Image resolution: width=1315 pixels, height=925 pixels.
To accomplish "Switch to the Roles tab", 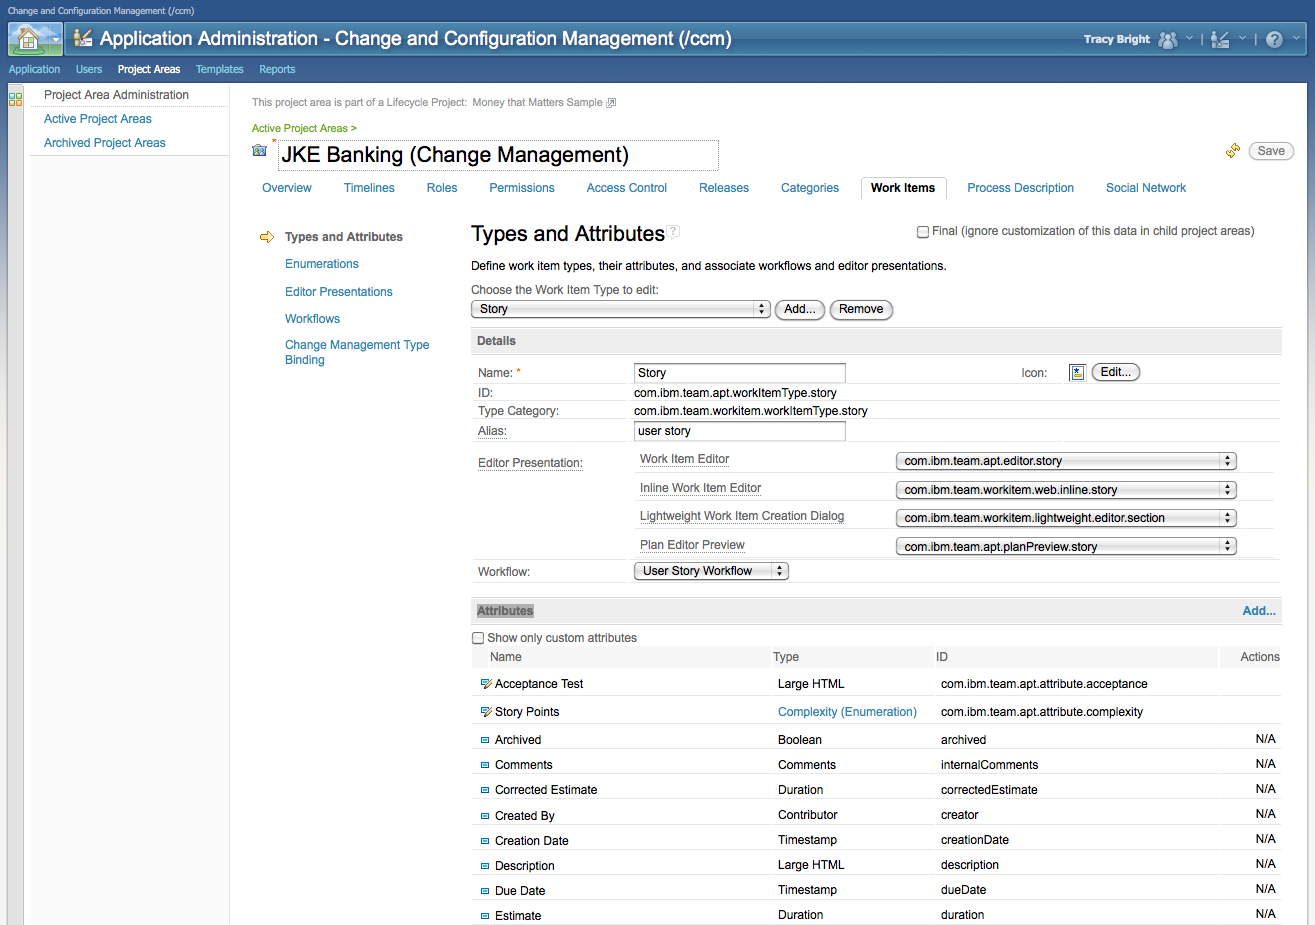I will (442, 188).
